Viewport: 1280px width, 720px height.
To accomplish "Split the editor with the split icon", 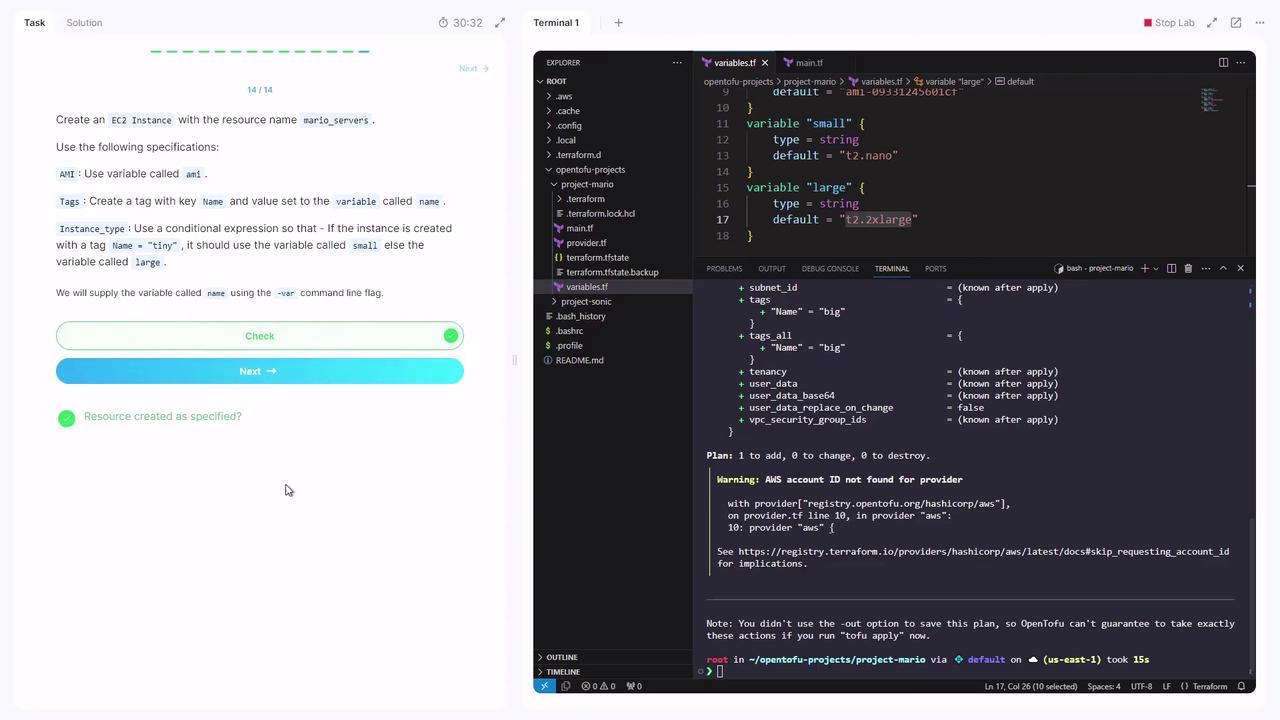I will [x=1223, y=62].
